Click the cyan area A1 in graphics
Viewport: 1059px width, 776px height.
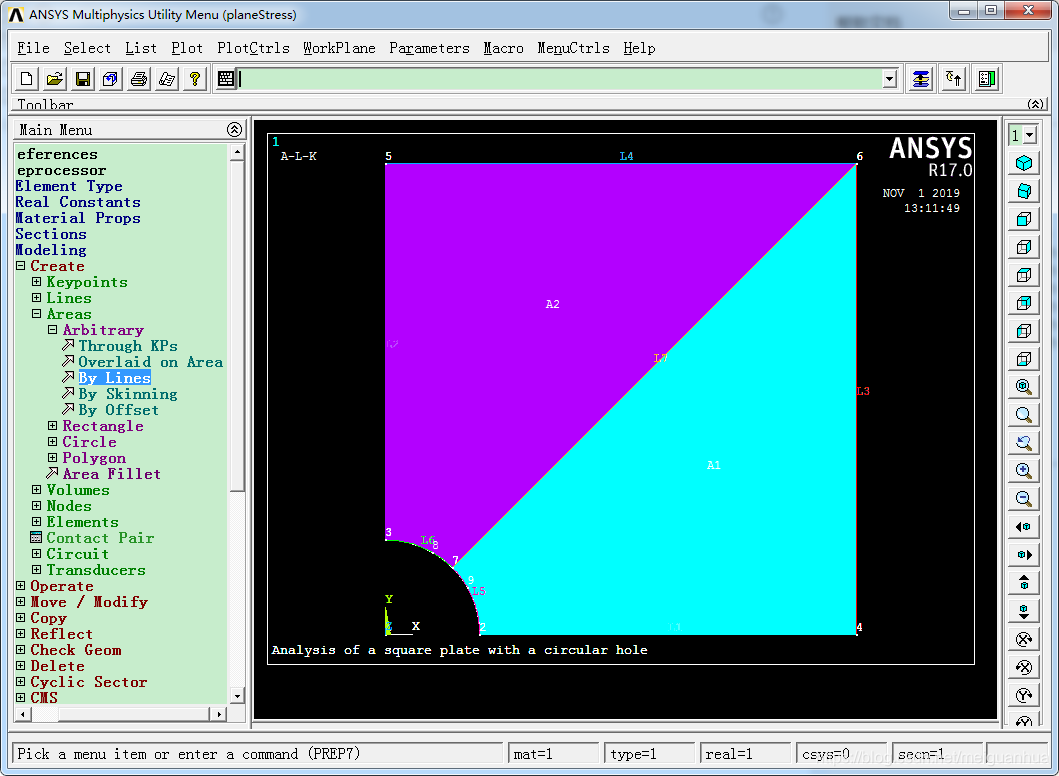click(x=713, y=465)
